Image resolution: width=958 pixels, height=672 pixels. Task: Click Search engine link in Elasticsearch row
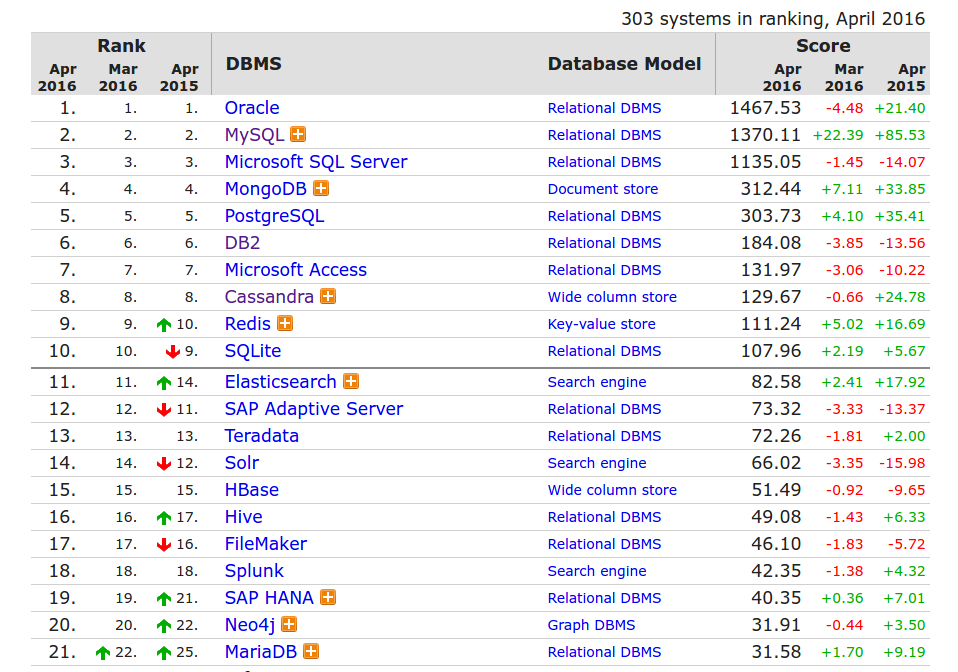pyautogui.click(x=597, y=382)
